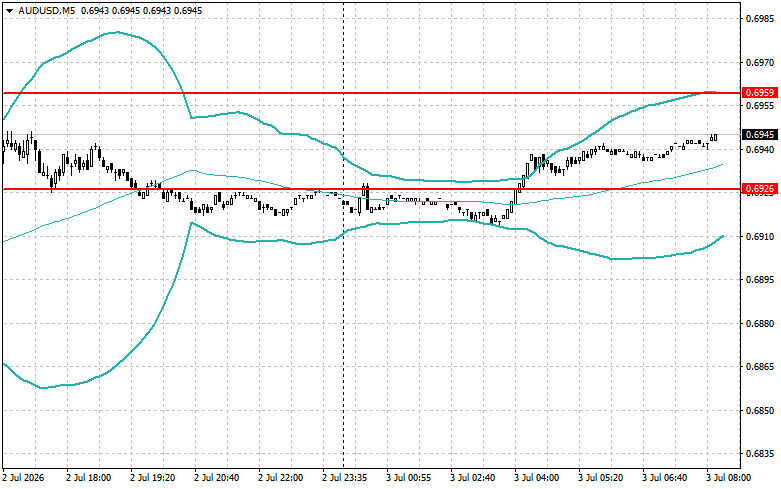781x489 pixels.
Task: Click the triangle arrow beside AUDUSD,M5
Action: (x=9, y=10)
